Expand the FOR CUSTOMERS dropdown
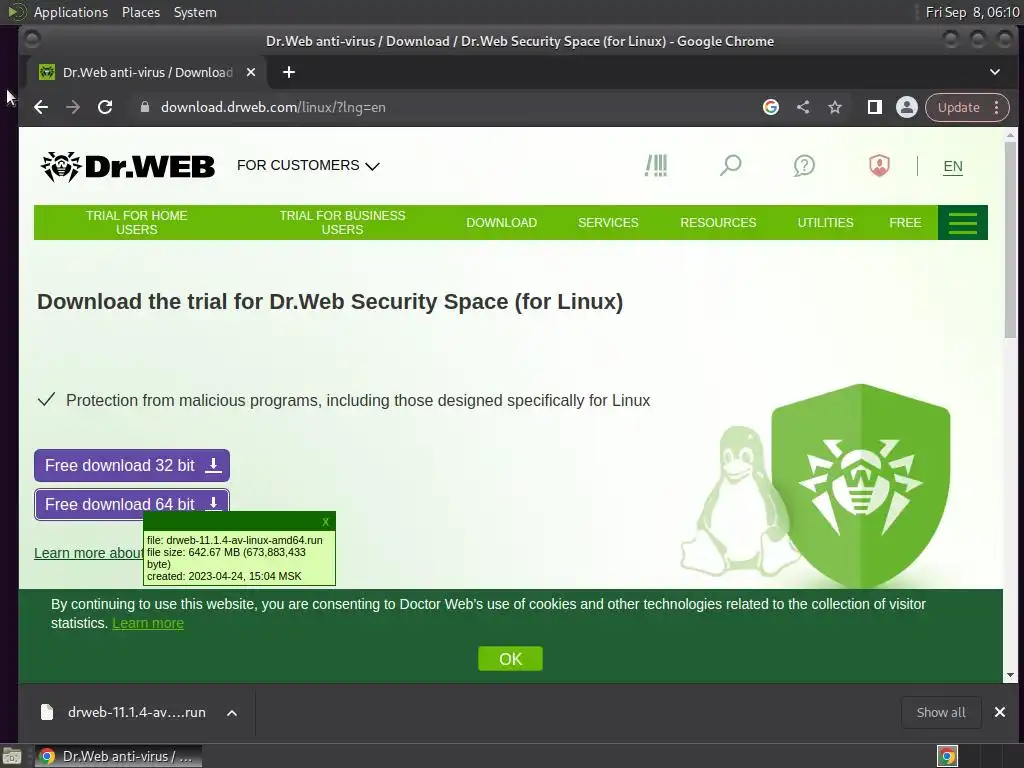 pyautogui.click(x=308, y=165)
